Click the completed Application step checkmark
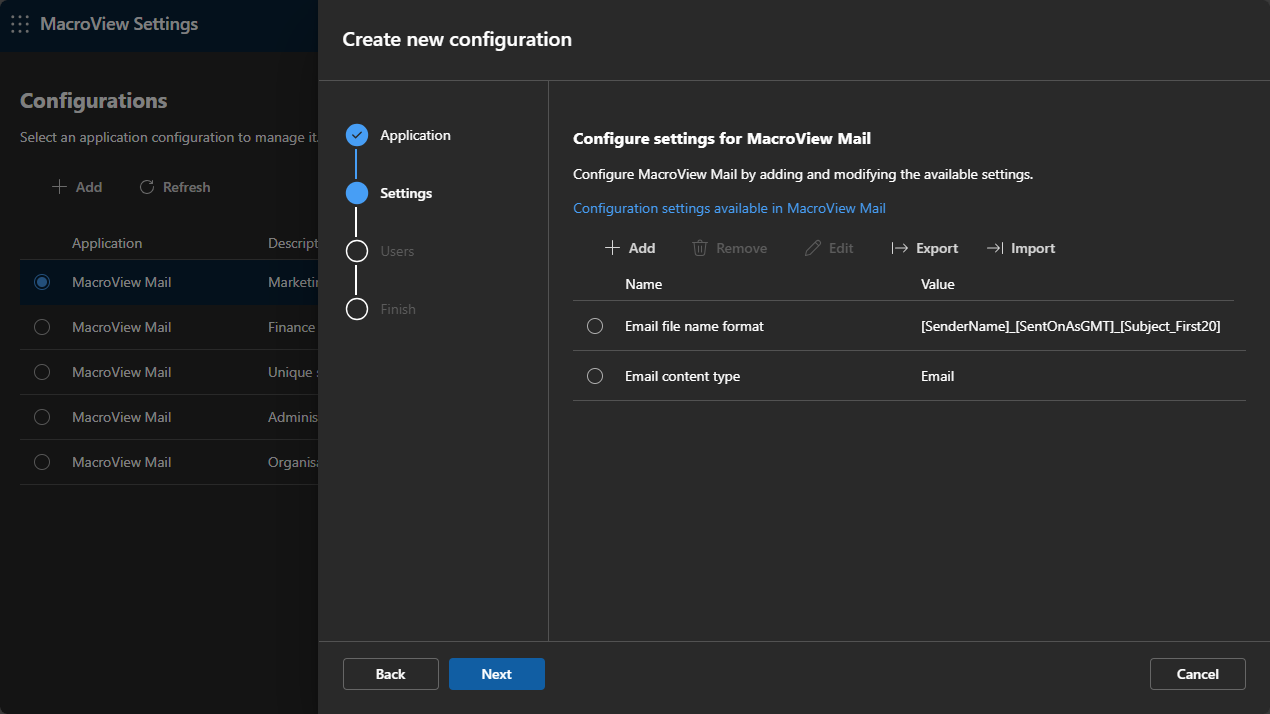The height and width of the screenshot is (714, 1270). click(357, 135)
